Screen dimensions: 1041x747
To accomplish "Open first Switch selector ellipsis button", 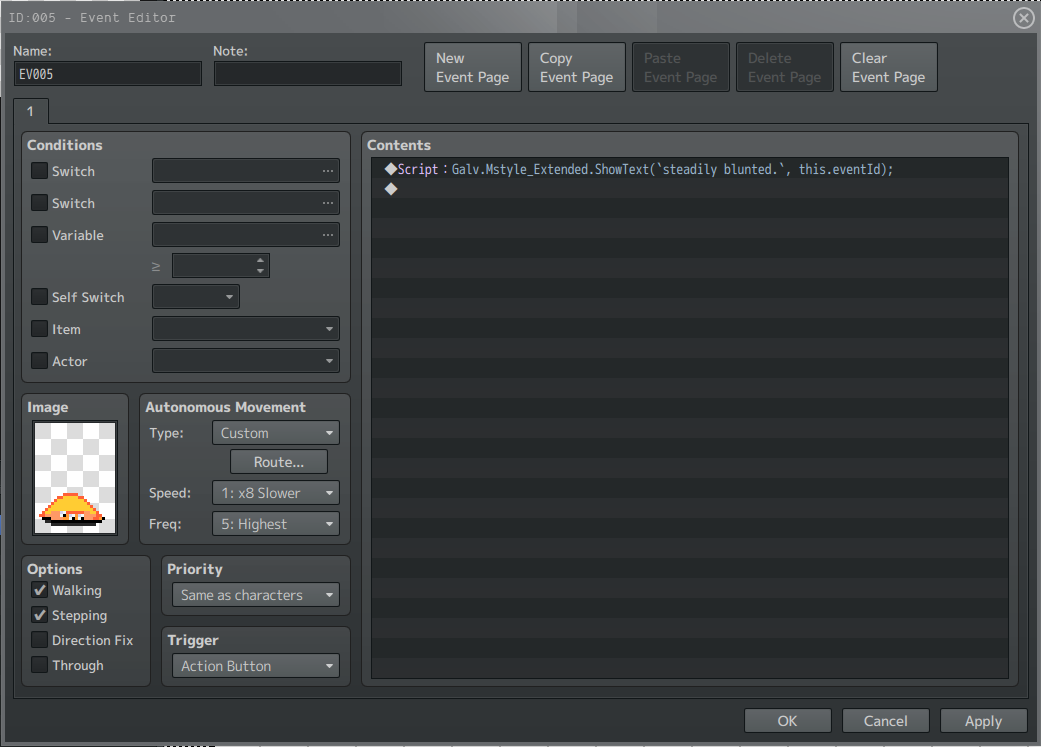I will [328, 171].
